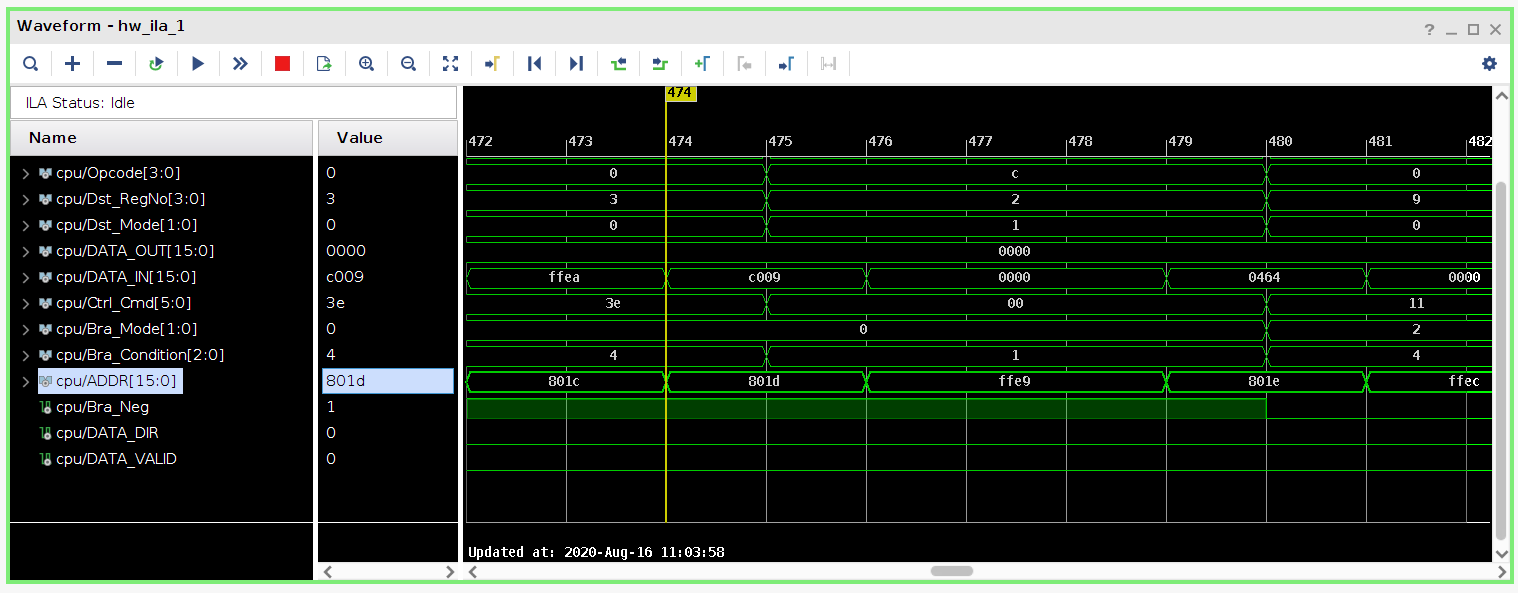
Task: Click the Remove probe minus icon
Action: click(114, 64)
